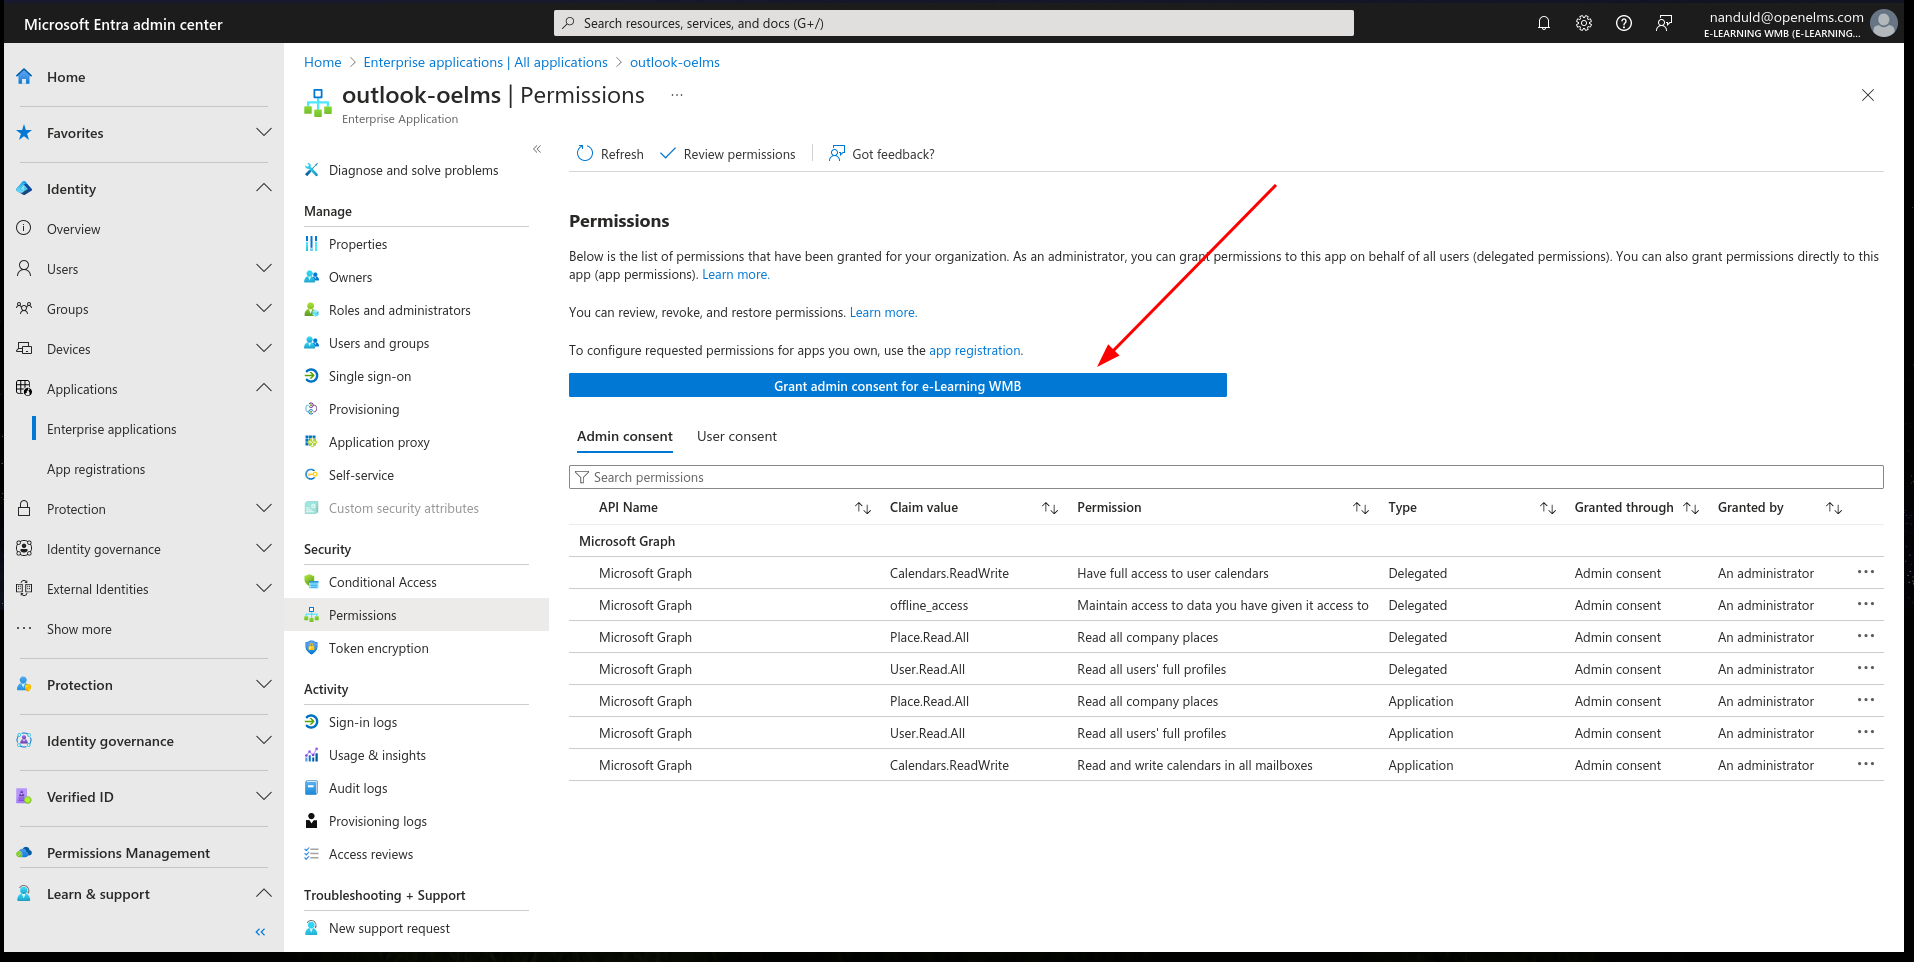The height and width of the screenshot is (962, 1914).
Task: Switch to the User consent tab
Action: pyautogui.click(x=737, y=437)
